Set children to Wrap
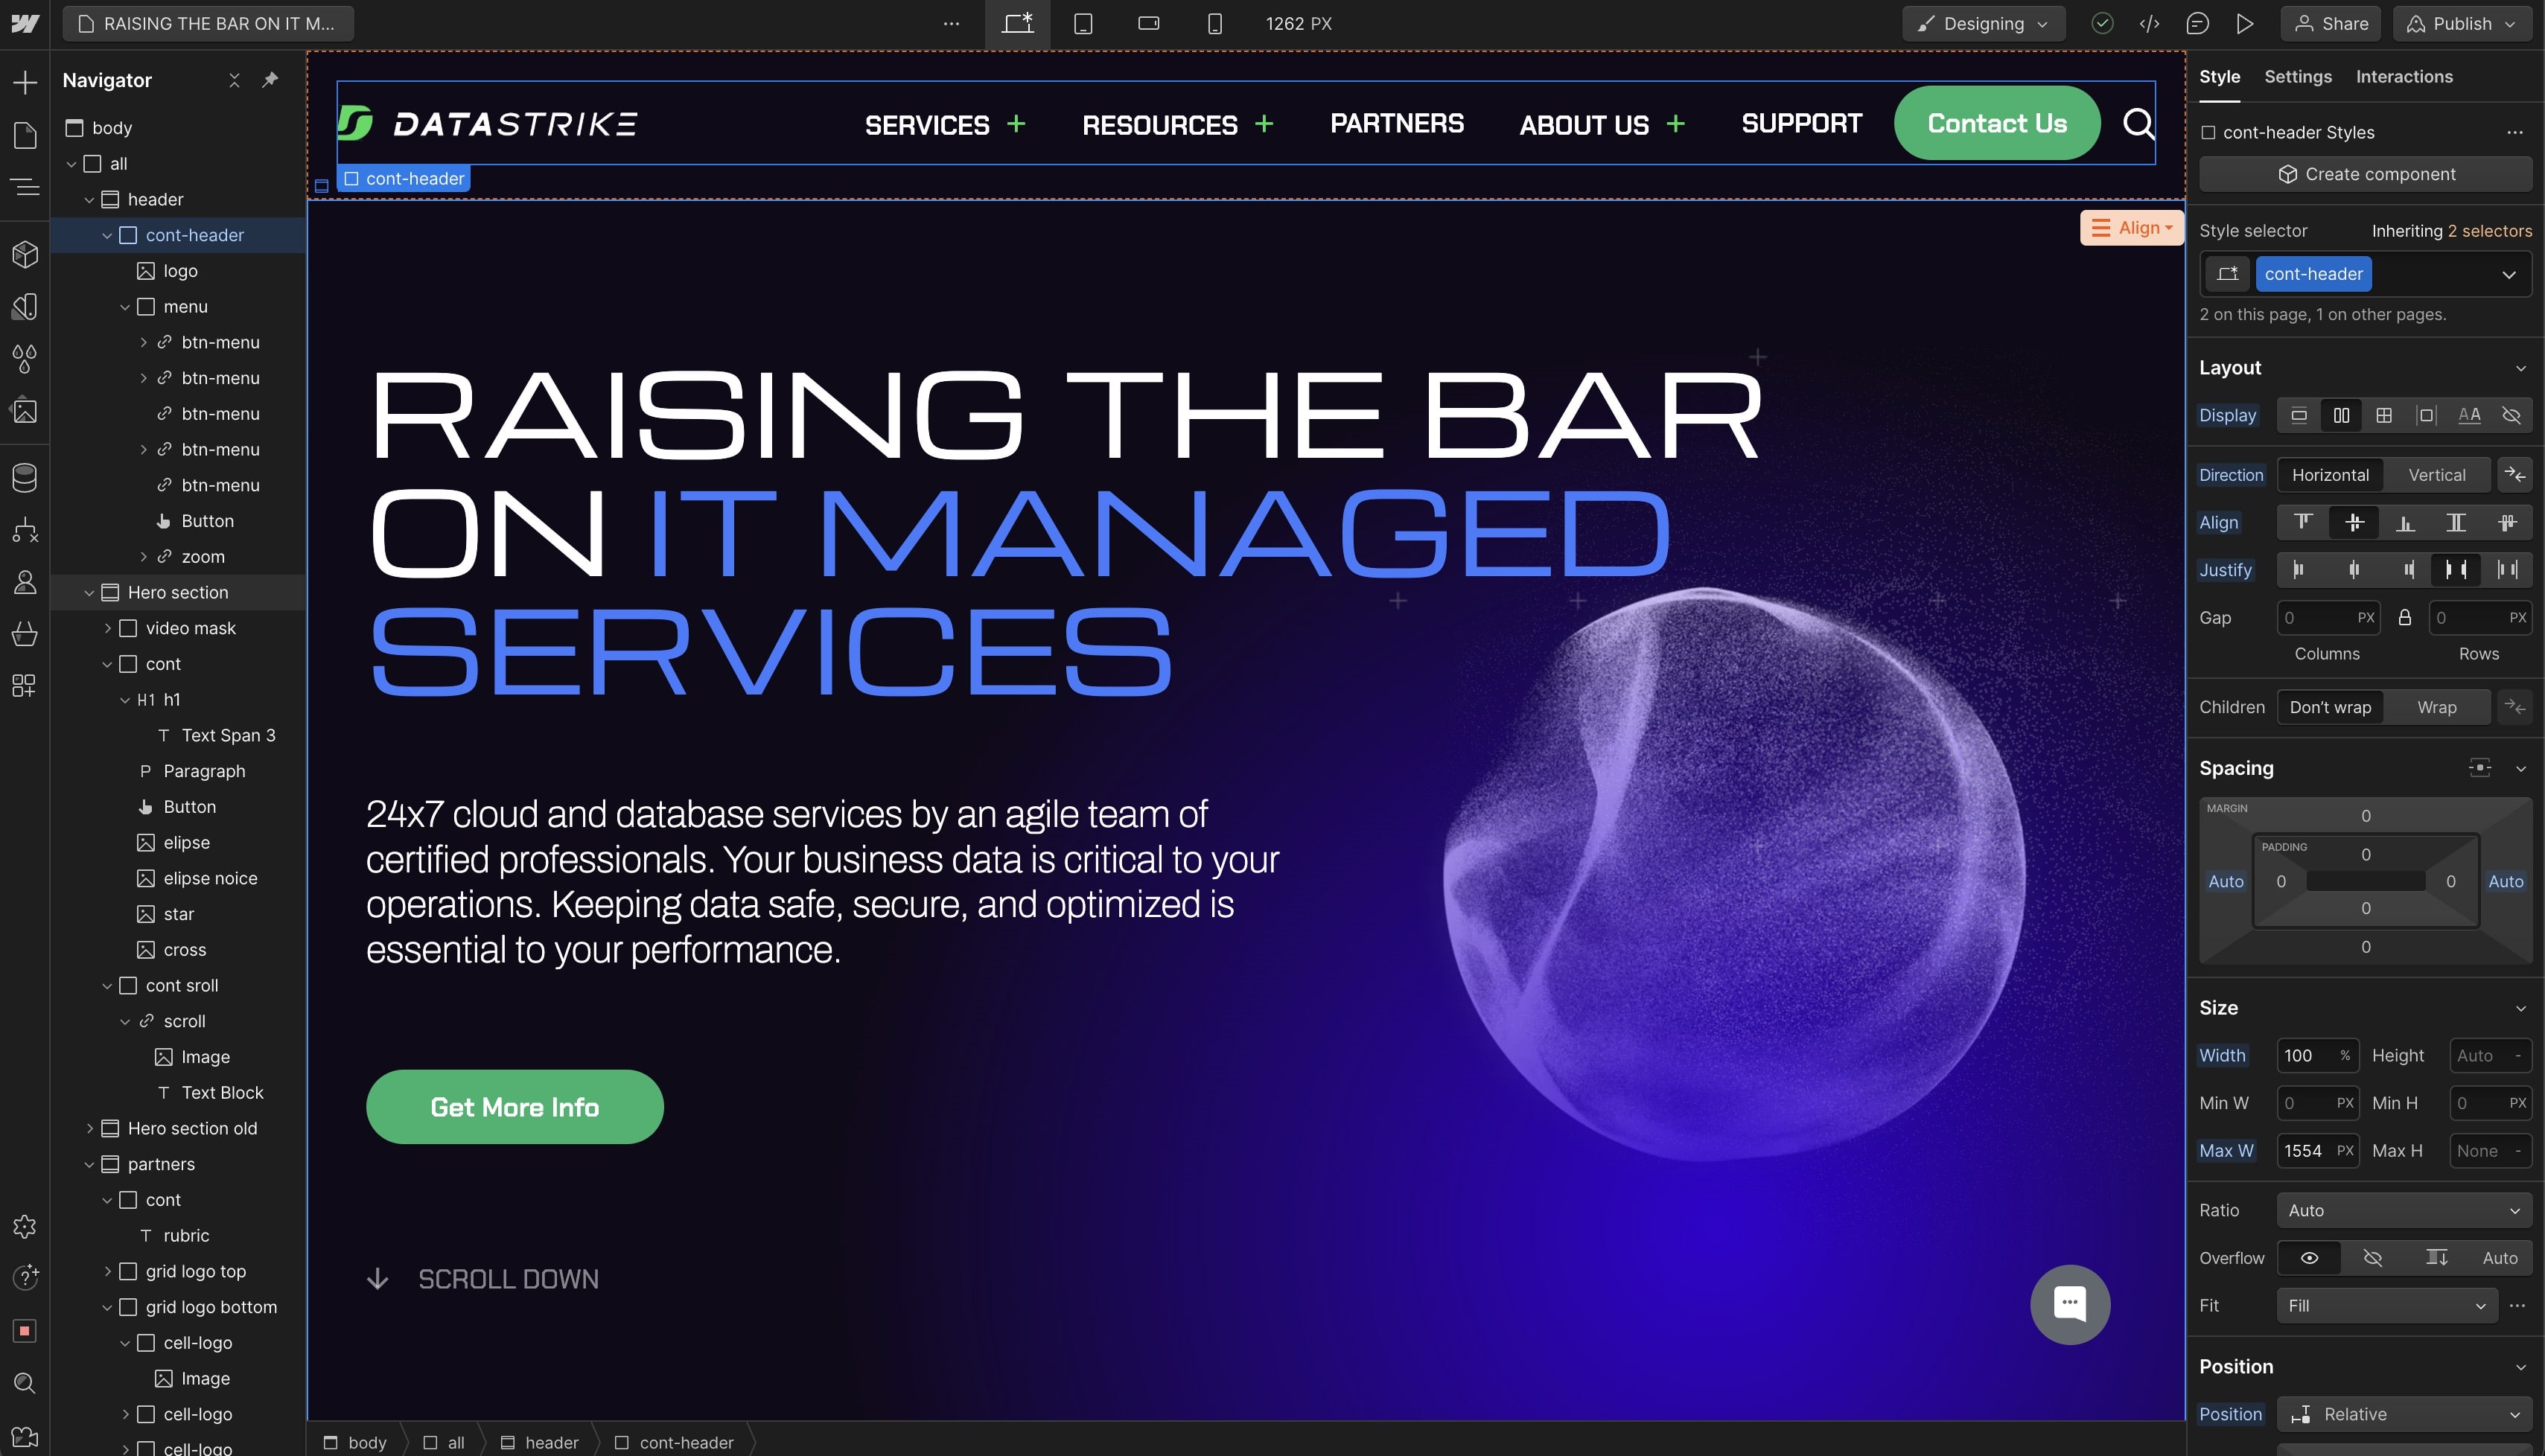The image size is (2545, 1456). [x=2436, y=707]
